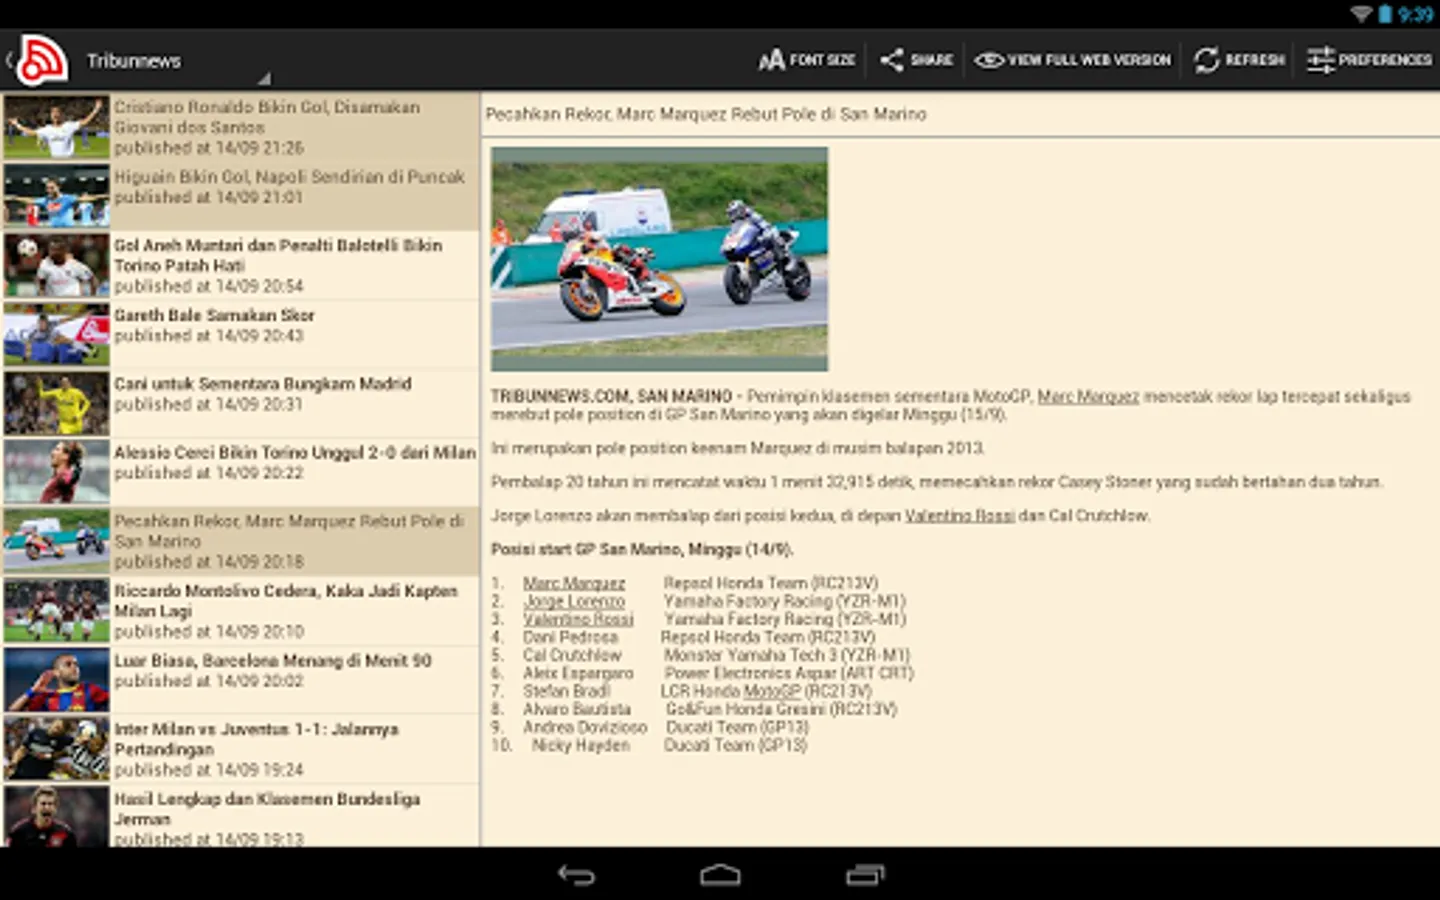Open Gareth Bale Samakan Skor article
Image resolution: width=1440 pixels, height=900 pixels.
click(241, 334)
